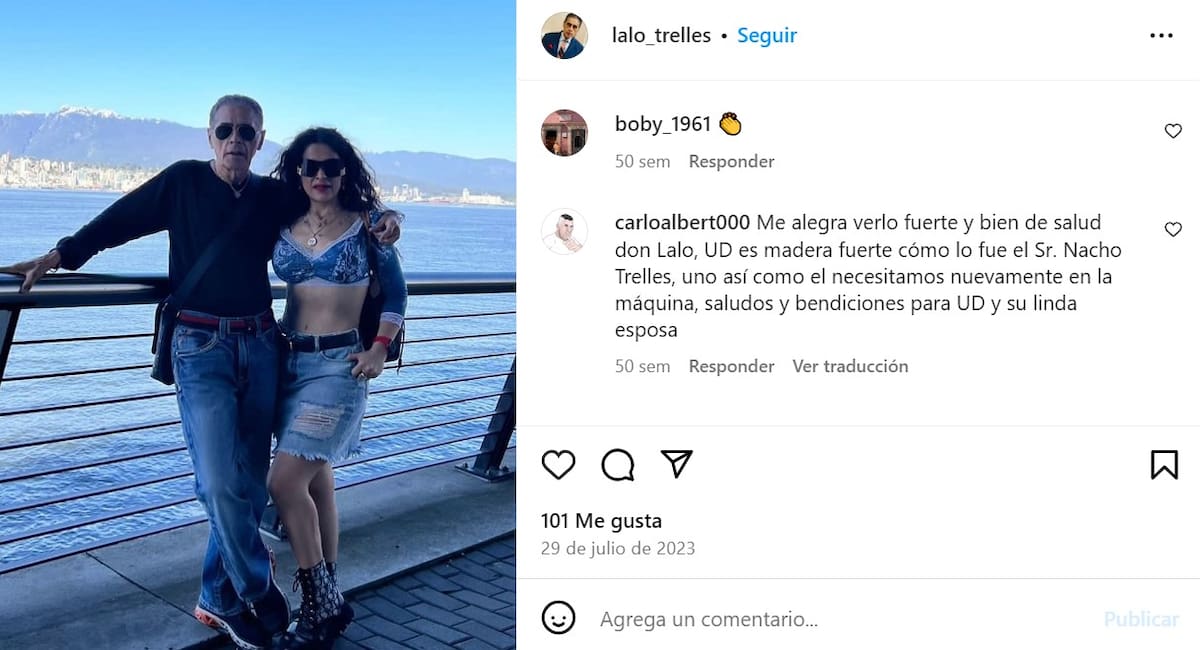Viewport: 1200px width, 650px height.
Task: Follow lalo_trelles with Seguir
Action: [767, 35]
